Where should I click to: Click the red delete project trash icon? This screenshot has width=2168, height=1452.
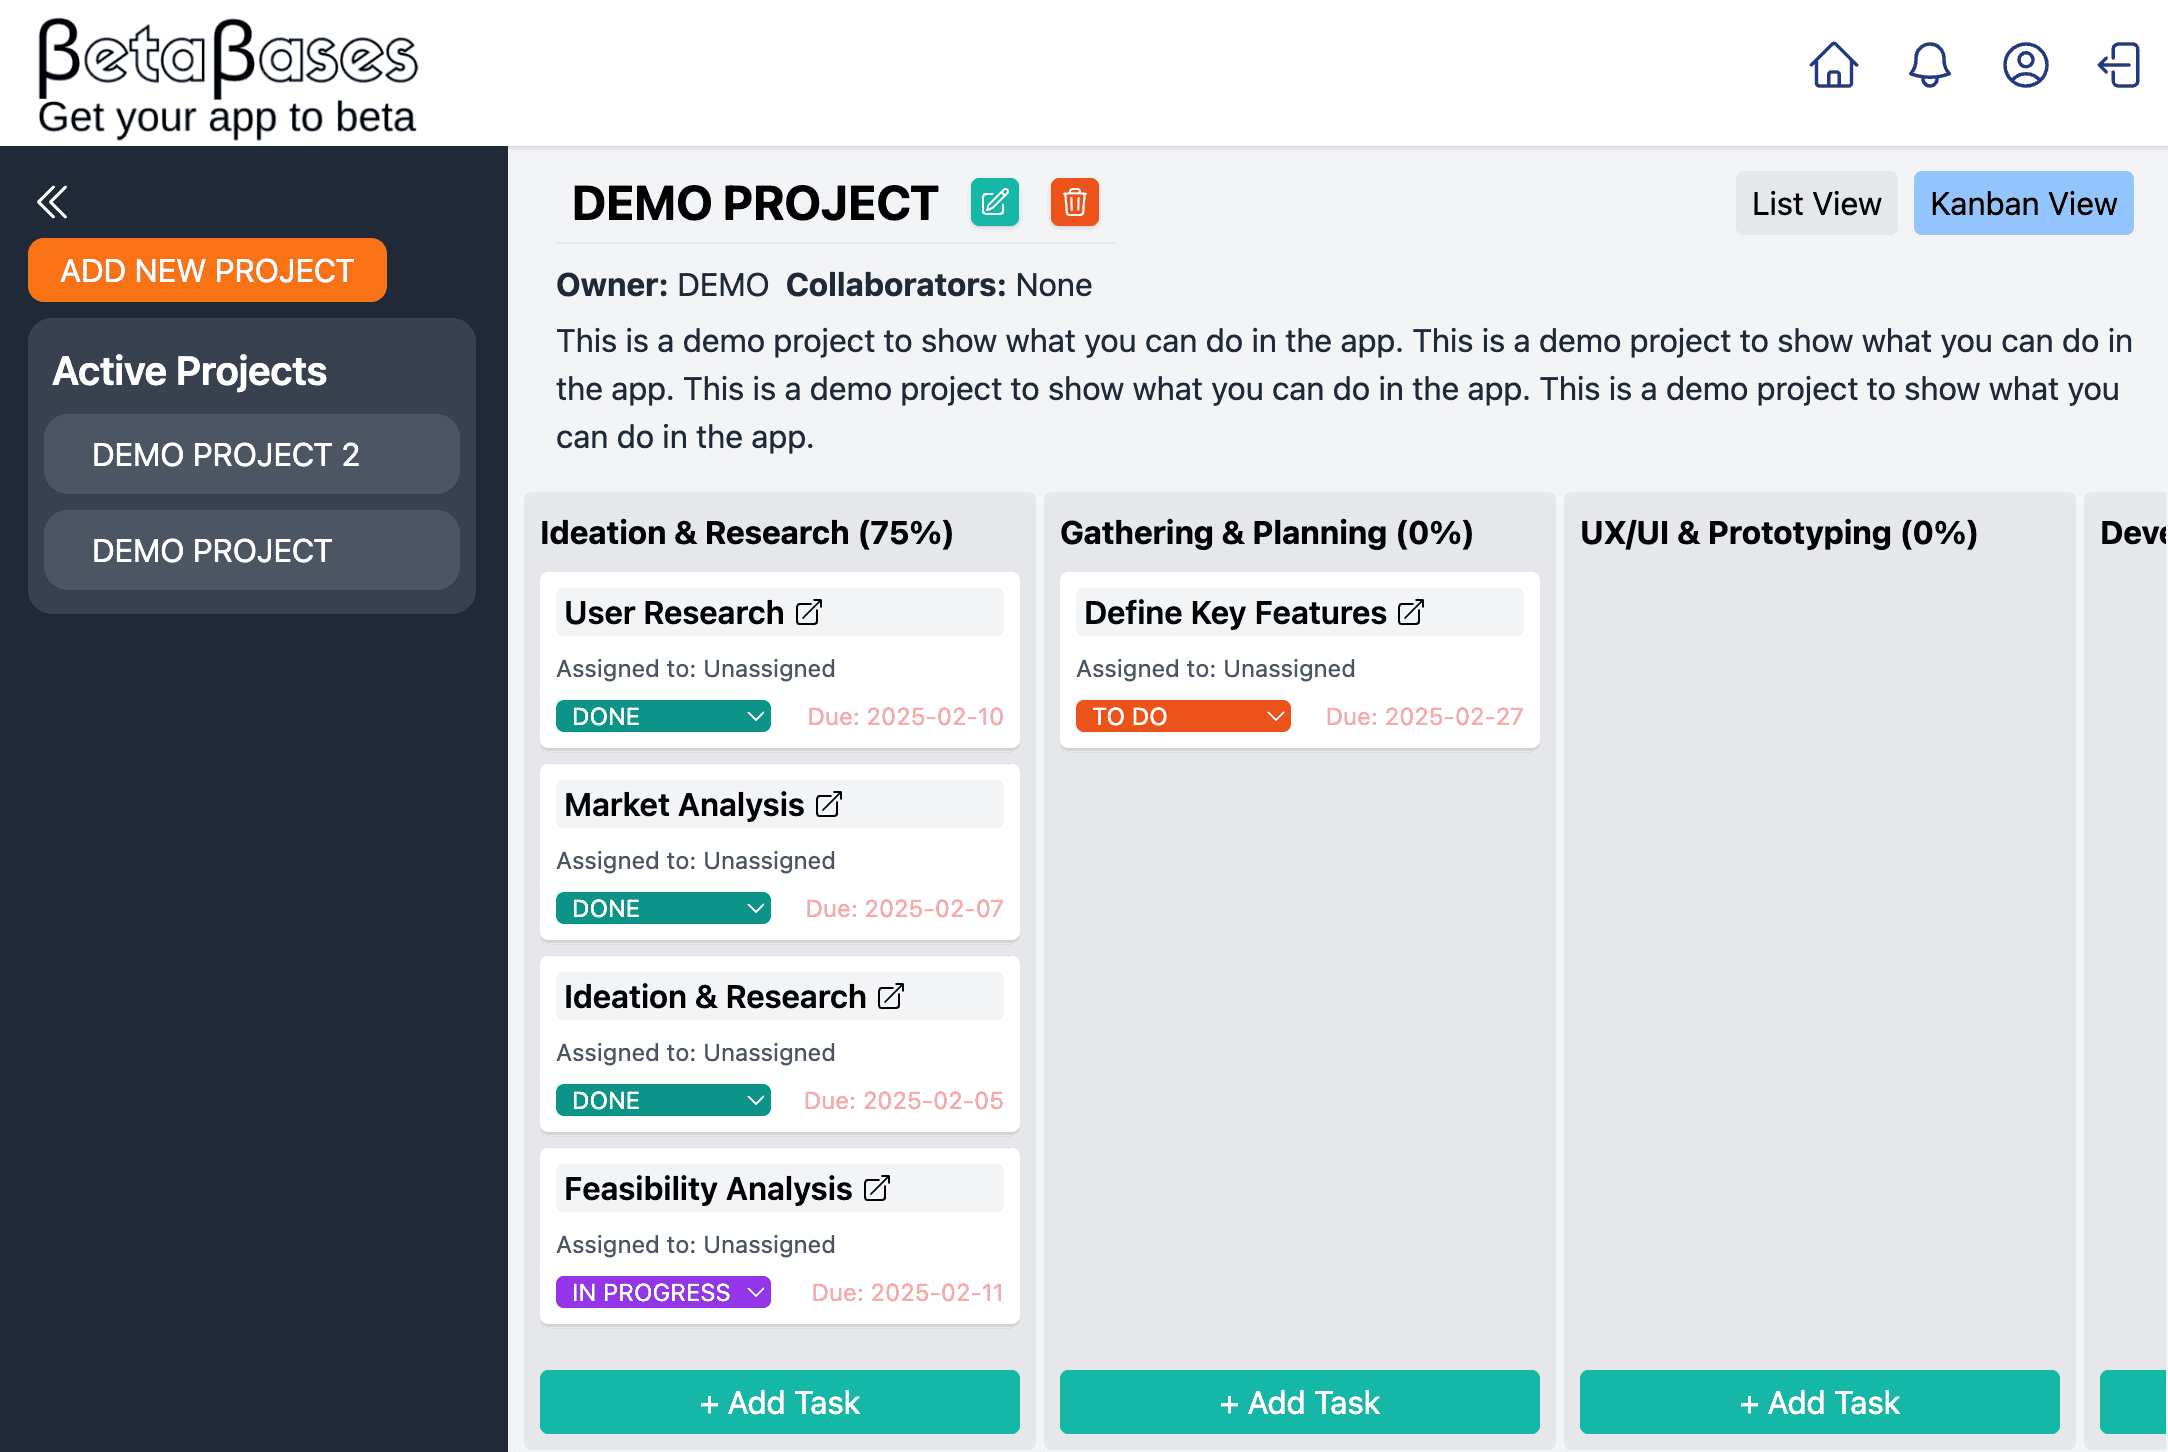[1074, 203]
